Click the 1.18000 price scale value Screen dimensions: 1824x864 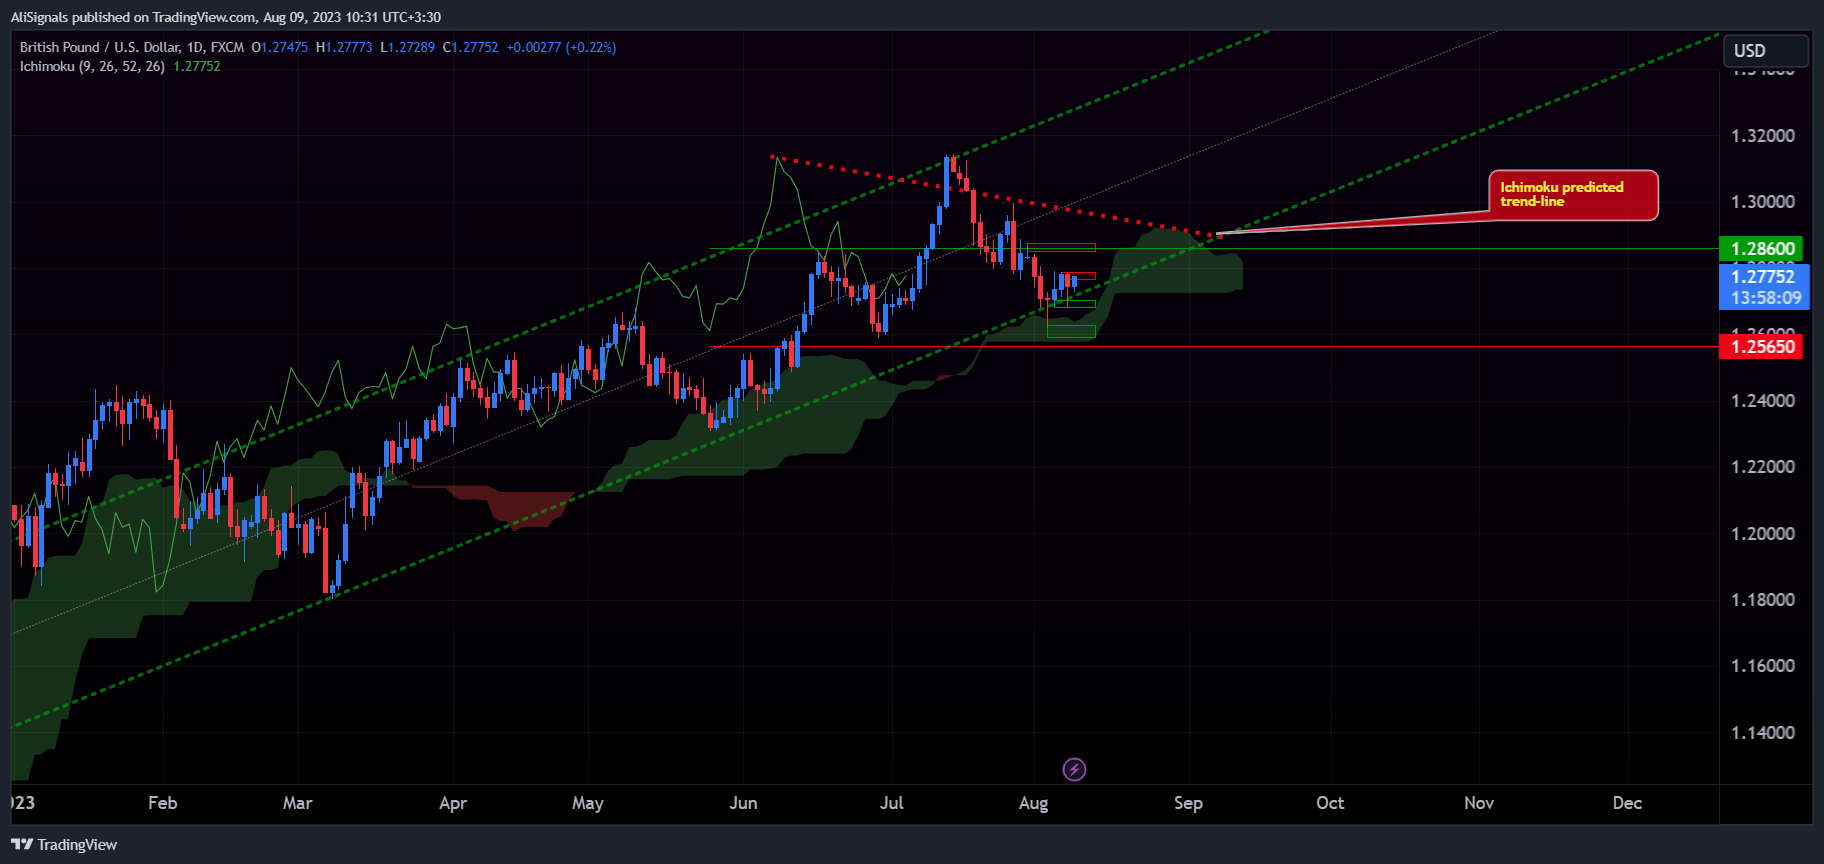tap(1763, 600)
